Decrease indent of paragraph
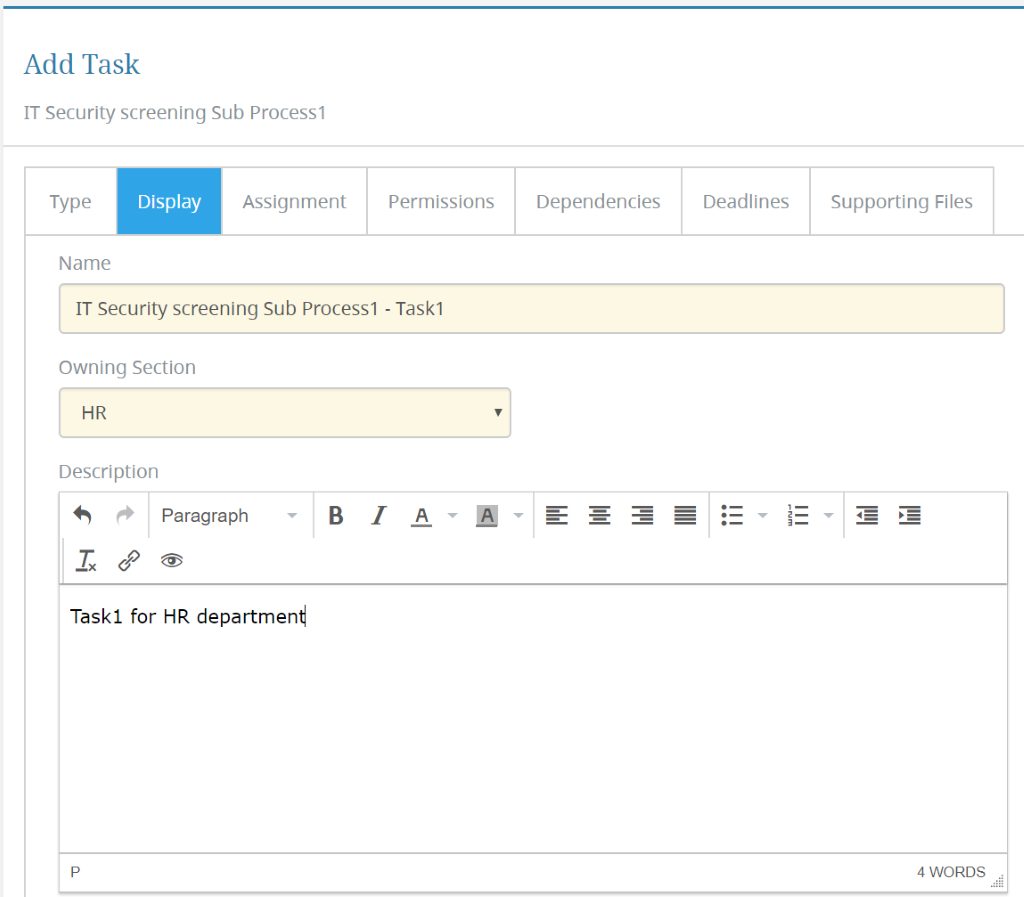The image size is (1024, 897). pos(867,515)
